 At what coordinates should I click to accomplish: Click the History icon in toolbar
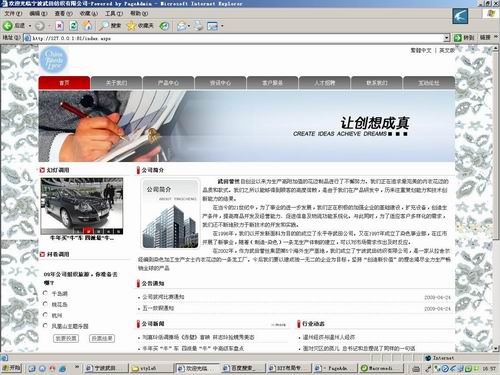164,26
